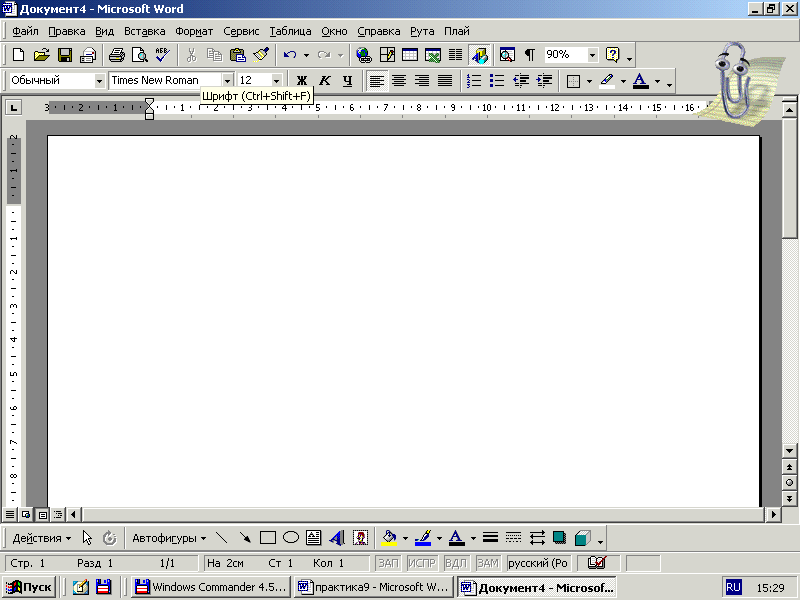This screenshot has width=800, height=600.
Task: Open the Вставка menu
Action: coord(144,31)
